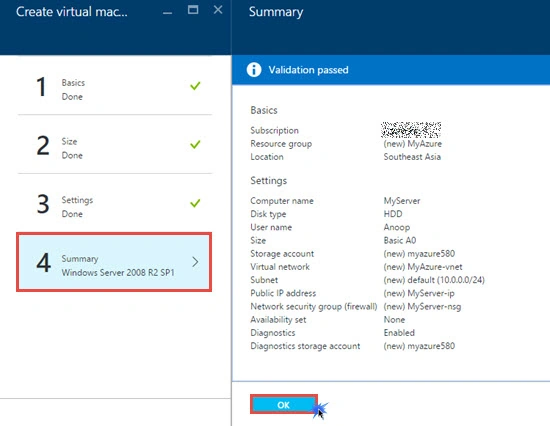Viewport: 550px width, 426px height.
Task: Click the (new) MyServer-nsg firewall value
Action: tap(422, 307)
